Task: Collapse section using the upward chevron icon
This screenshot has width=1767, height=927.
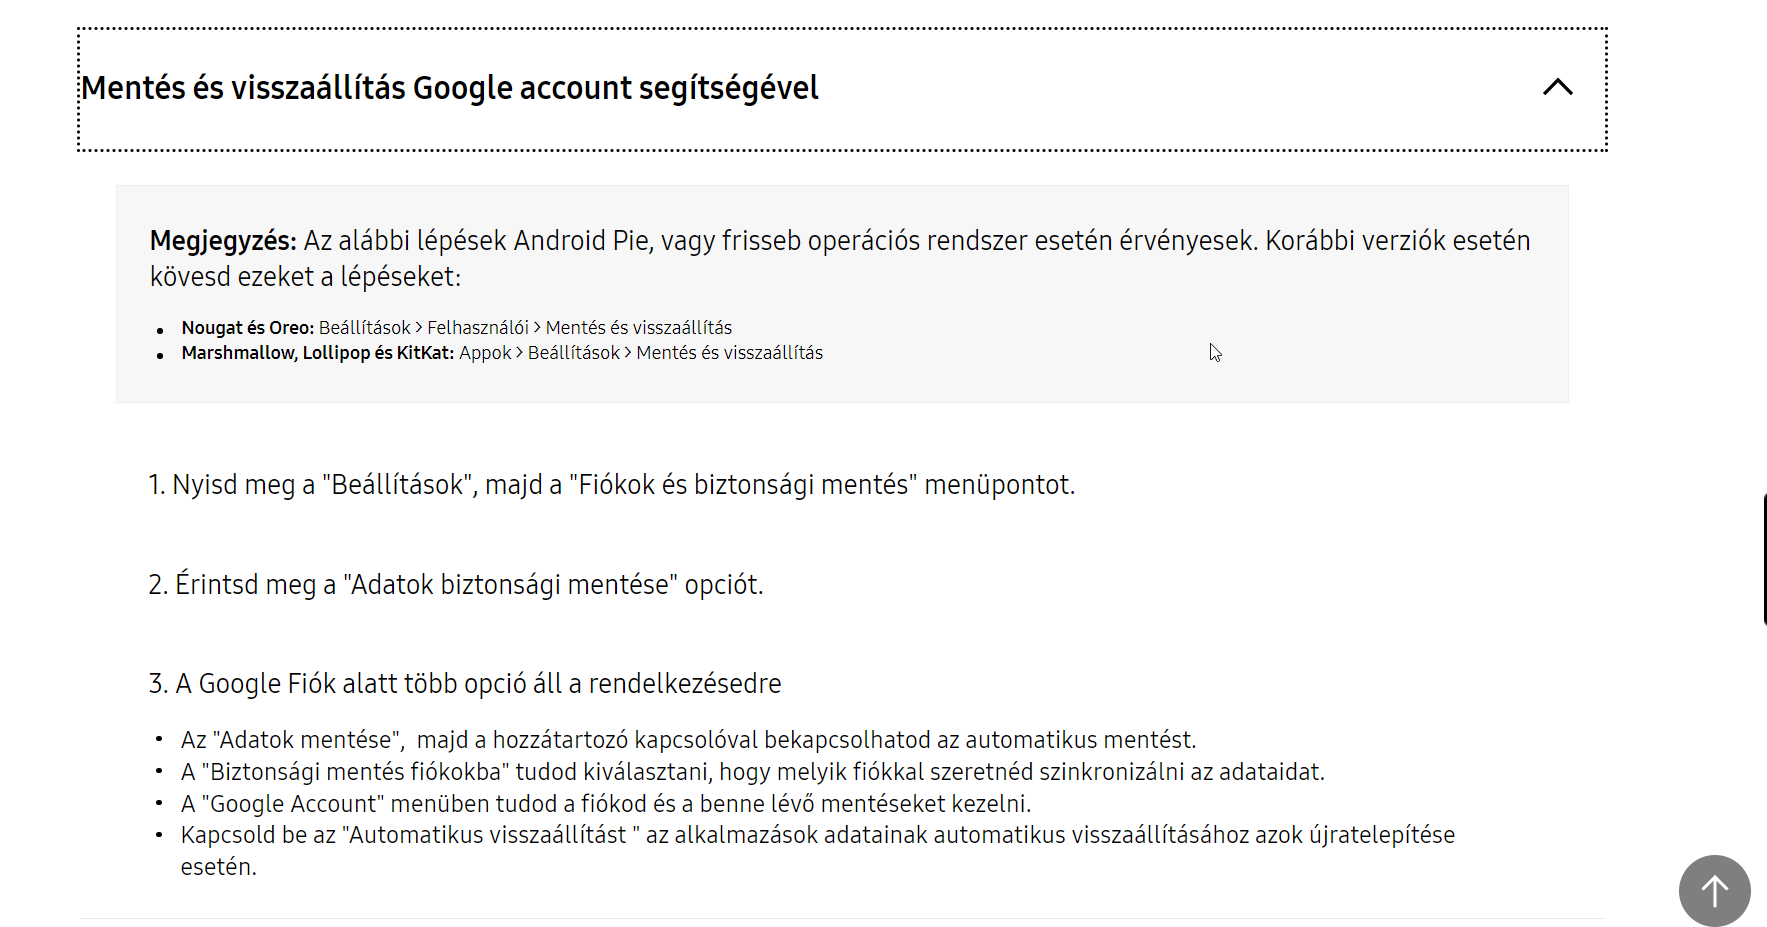Action: coord(1557,87)
